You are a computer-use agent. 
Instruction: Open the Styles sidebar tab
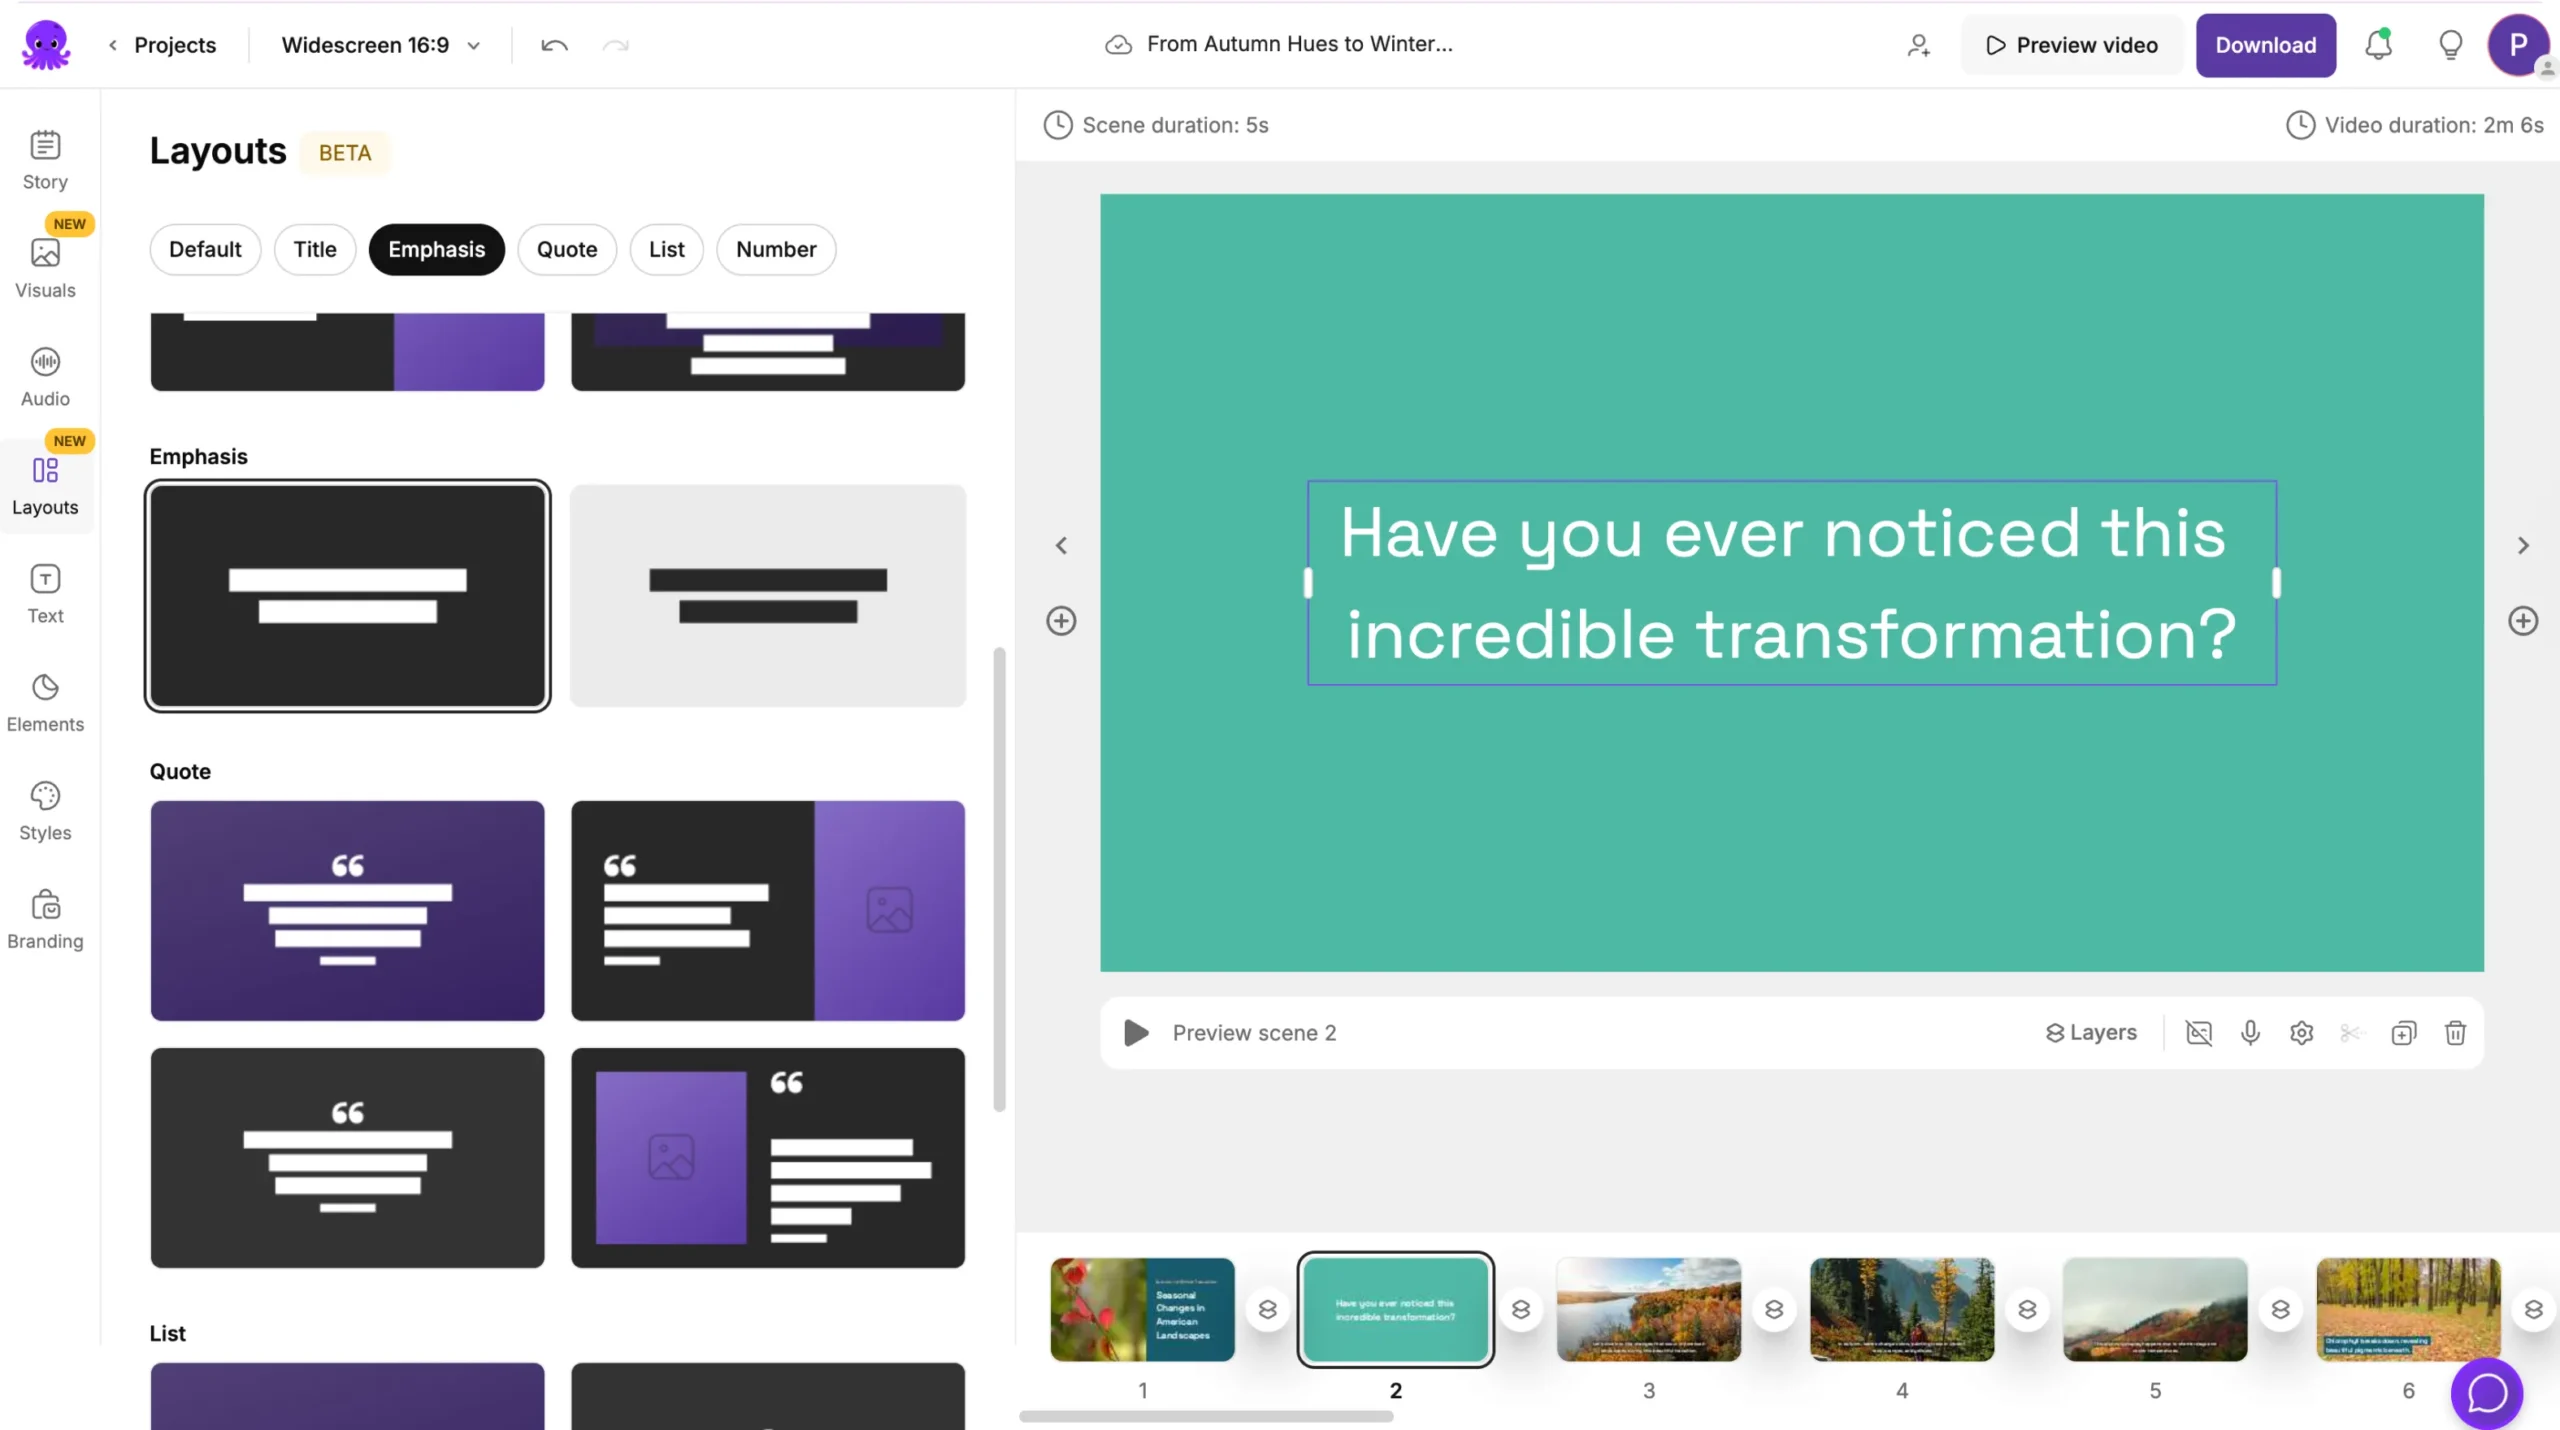[45, 811]
